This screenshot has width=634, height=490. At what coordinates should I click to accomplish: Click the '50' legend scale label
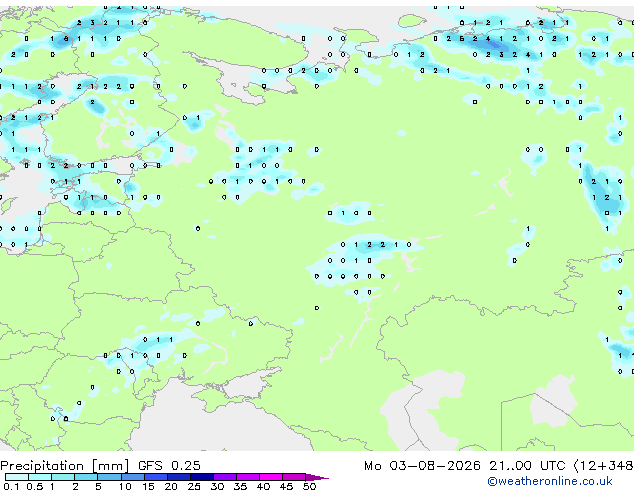309,486
